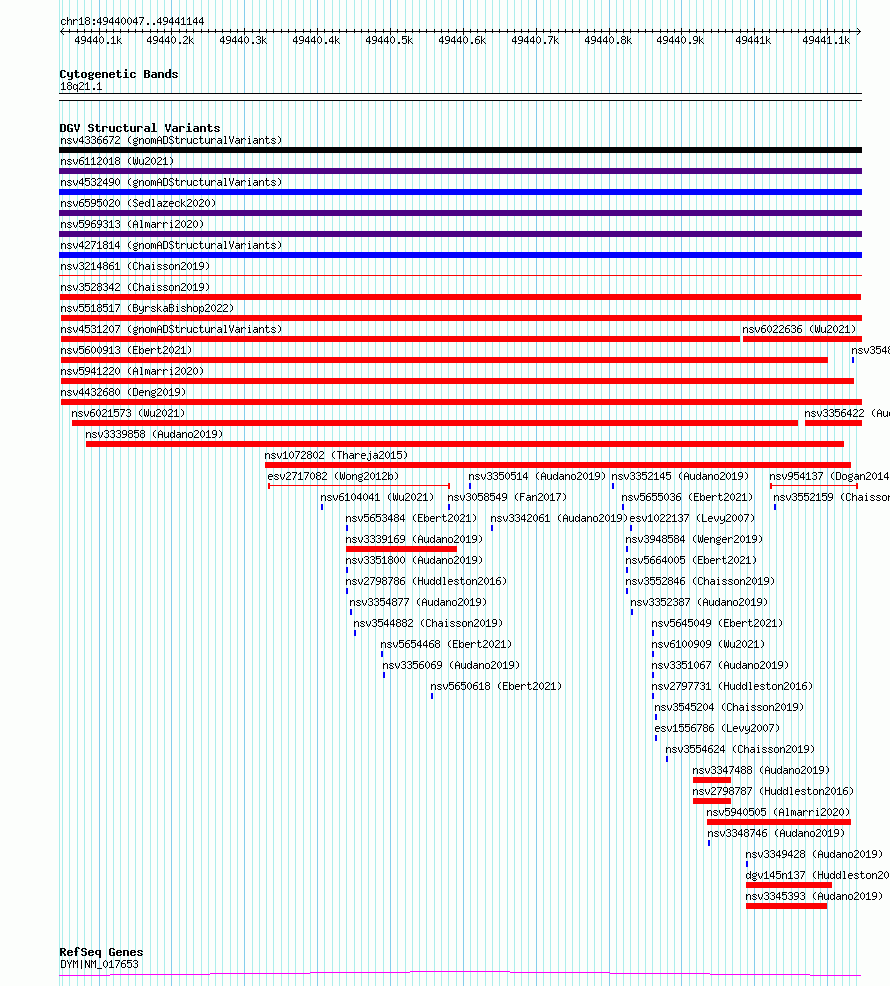Select nsv3528342 (Chaisson2019) label
This screenshot has height=986, width=890.
pyautogui.click(x=135, y=287)
